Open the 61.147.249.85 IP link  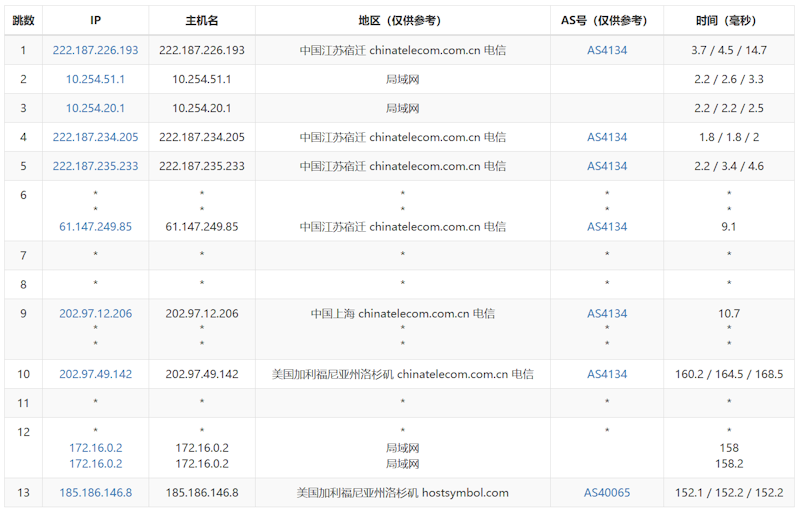click(x=95, y=227)
